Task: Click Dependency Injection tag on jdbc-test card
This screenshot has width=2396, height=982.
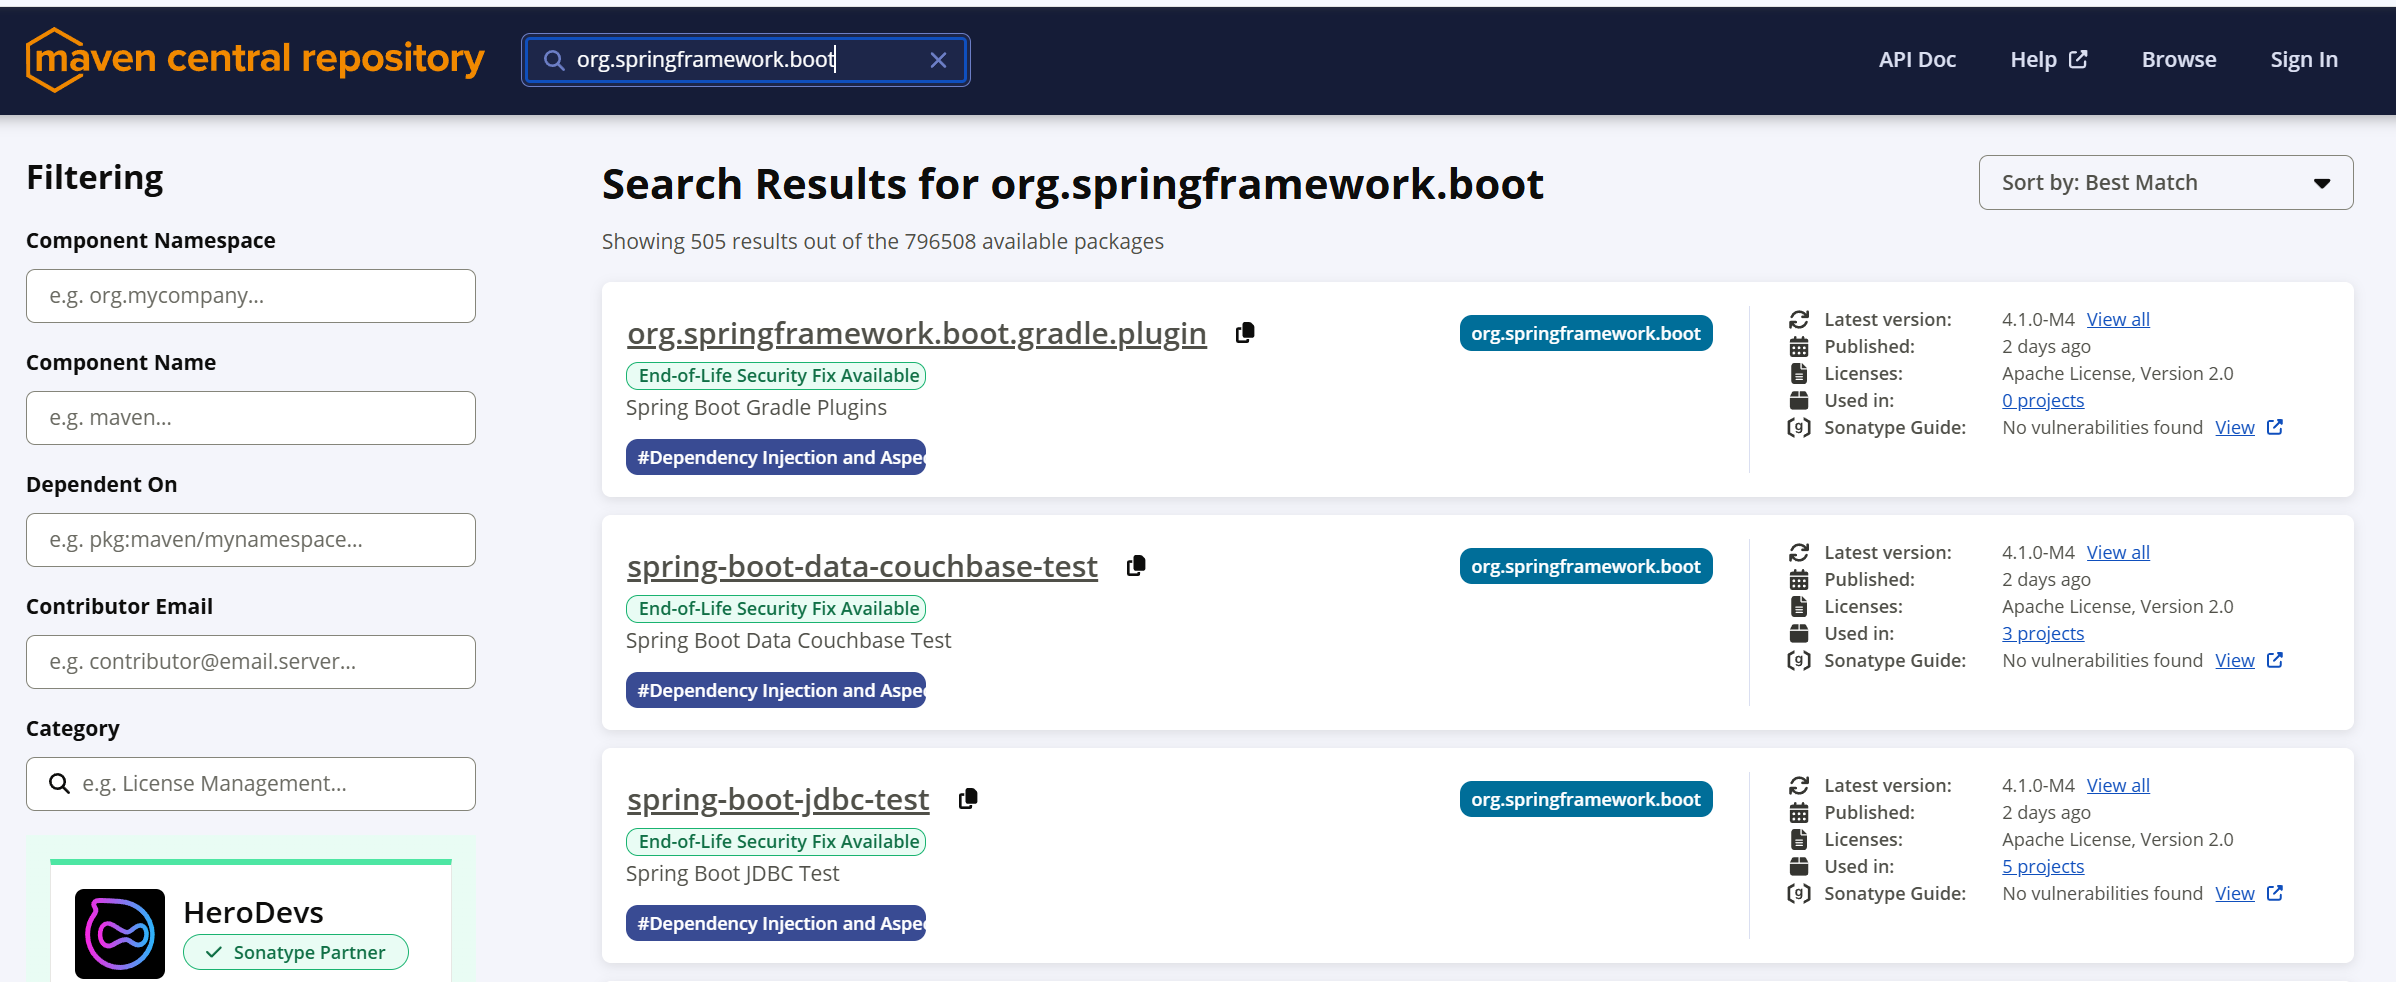Action: tap(776, 923)
